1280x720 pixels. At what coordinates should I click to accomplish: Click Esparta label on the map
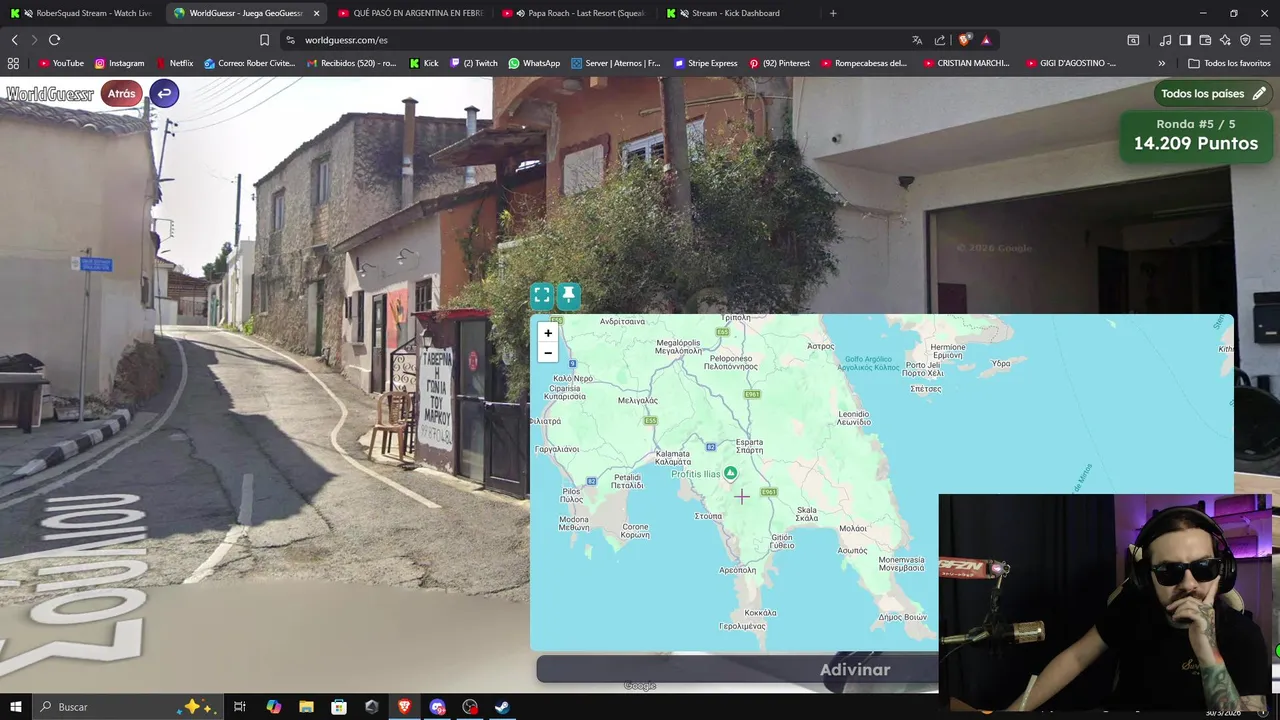749,446
